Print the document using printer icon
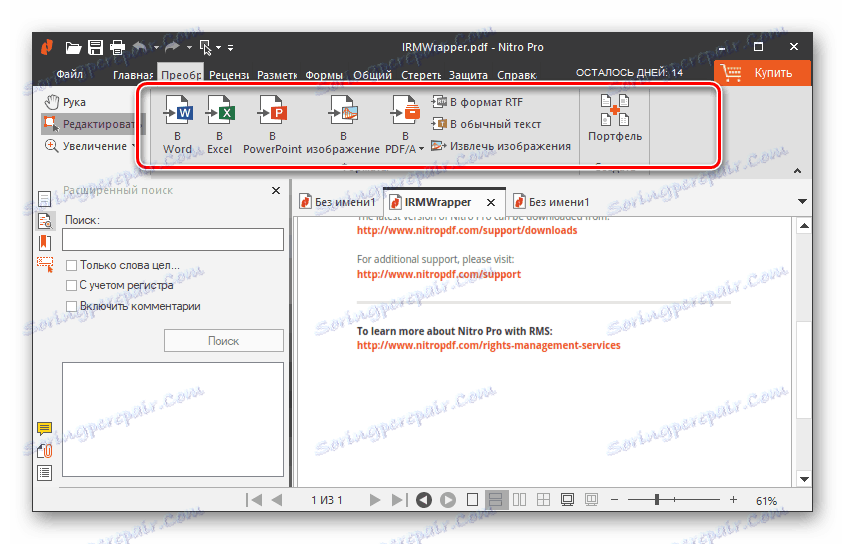 117,48
